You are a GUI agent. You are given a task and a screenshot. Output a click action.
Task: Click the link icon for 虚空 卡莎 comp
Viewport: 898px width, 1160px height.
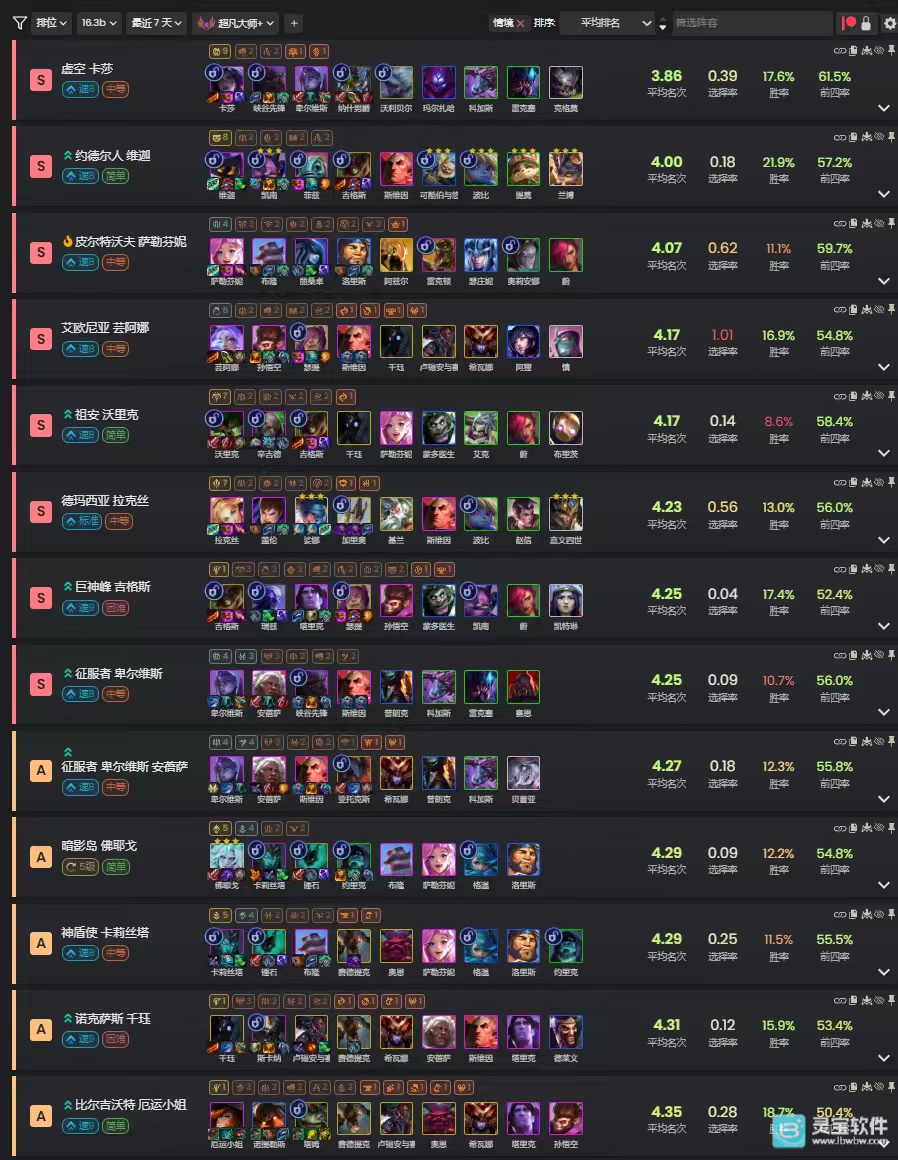coord(840,51)
